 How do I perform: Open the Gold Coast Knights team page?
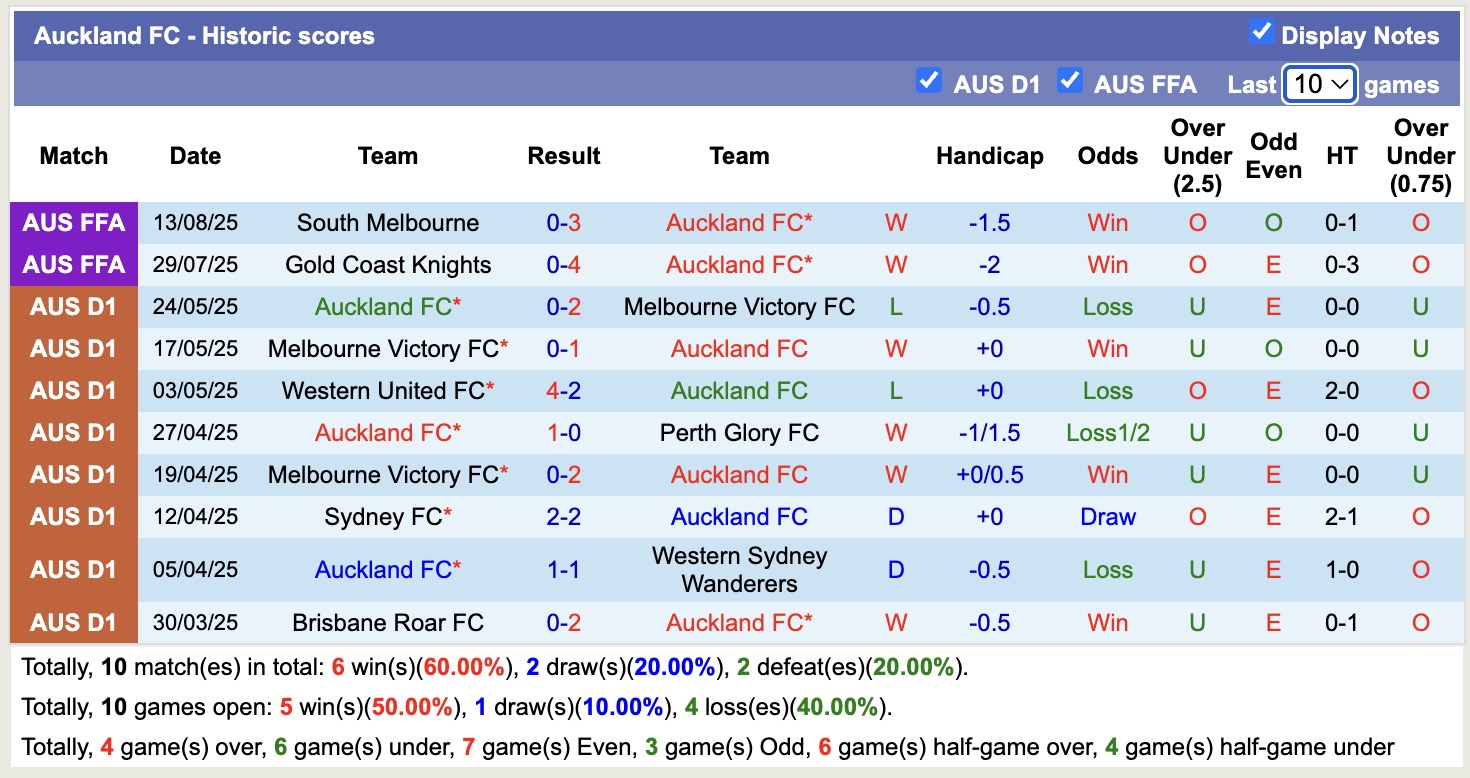tap(388, 264)
